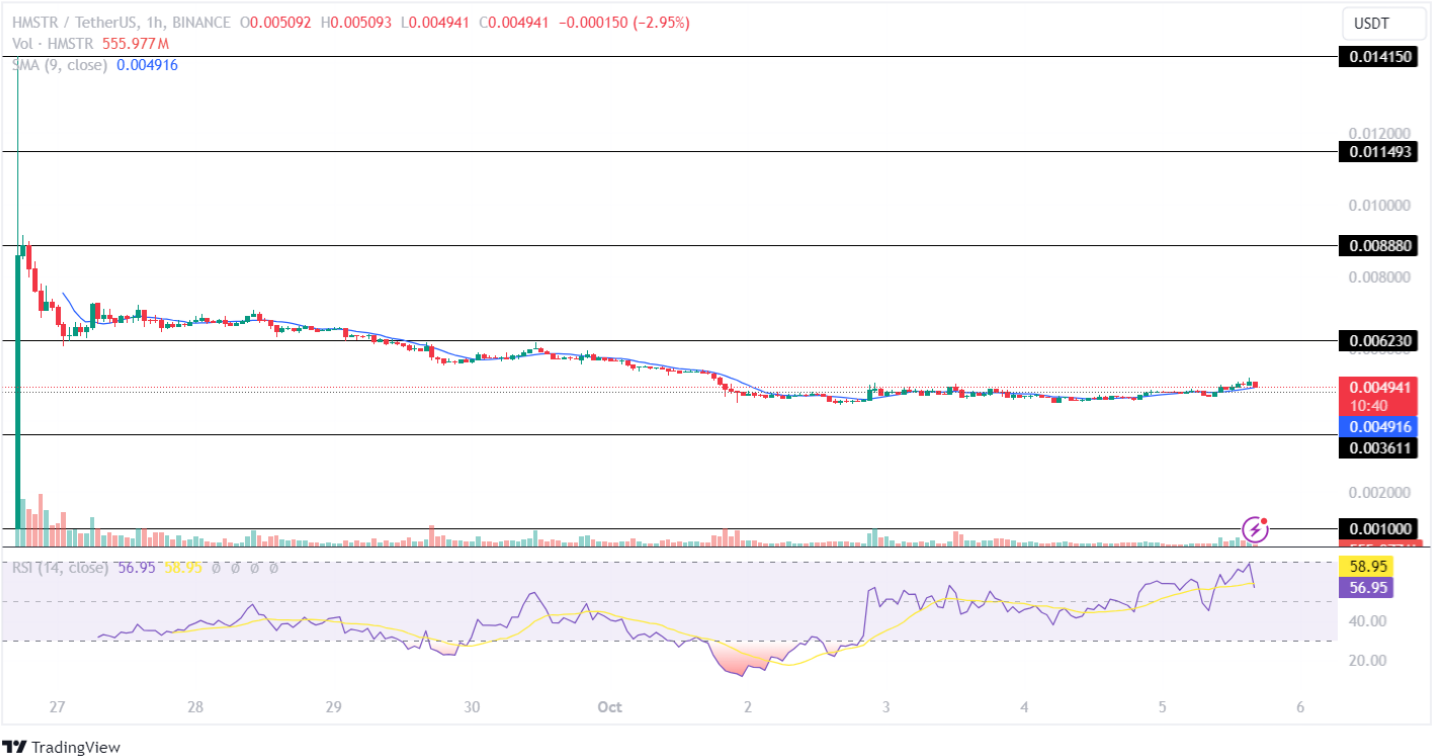Click the date label 6 on time axis

point(1300,707)
